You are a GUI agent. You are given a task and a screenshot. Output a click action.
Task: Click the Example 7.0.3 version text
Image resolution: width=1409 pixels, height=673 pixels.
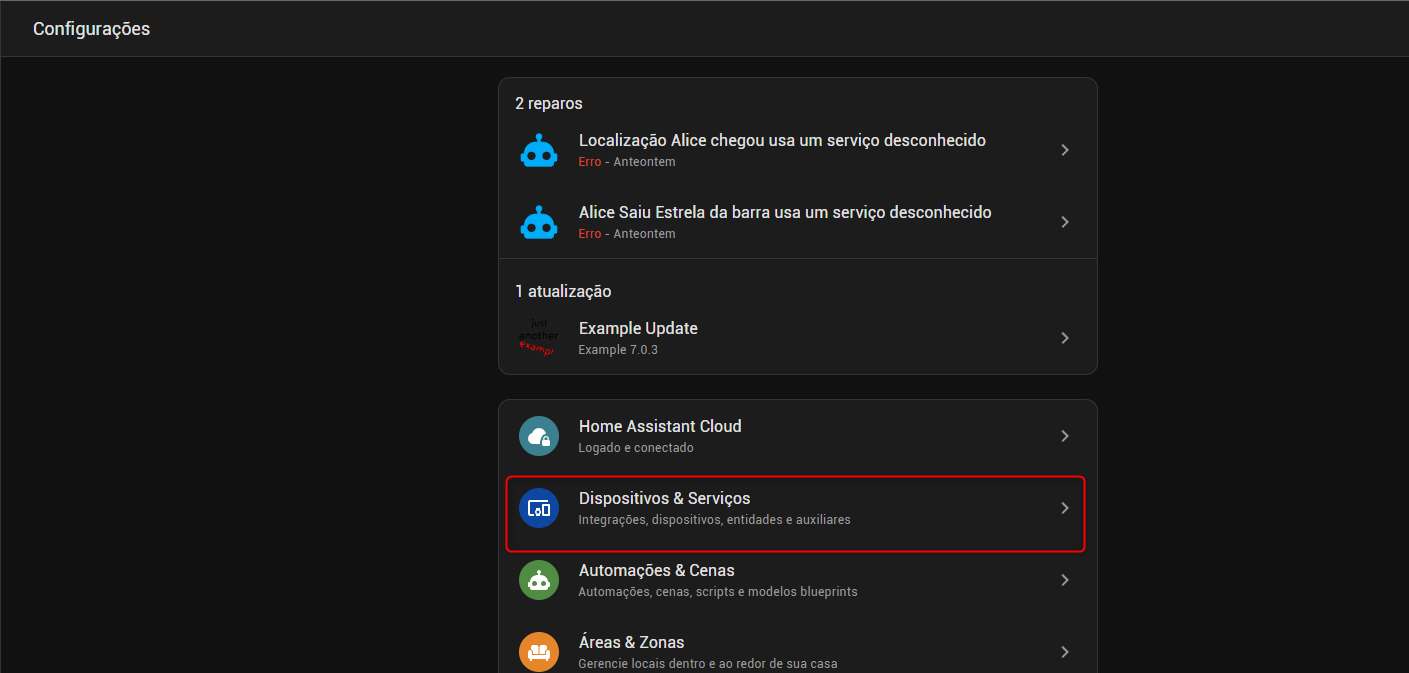pos(619,349)
